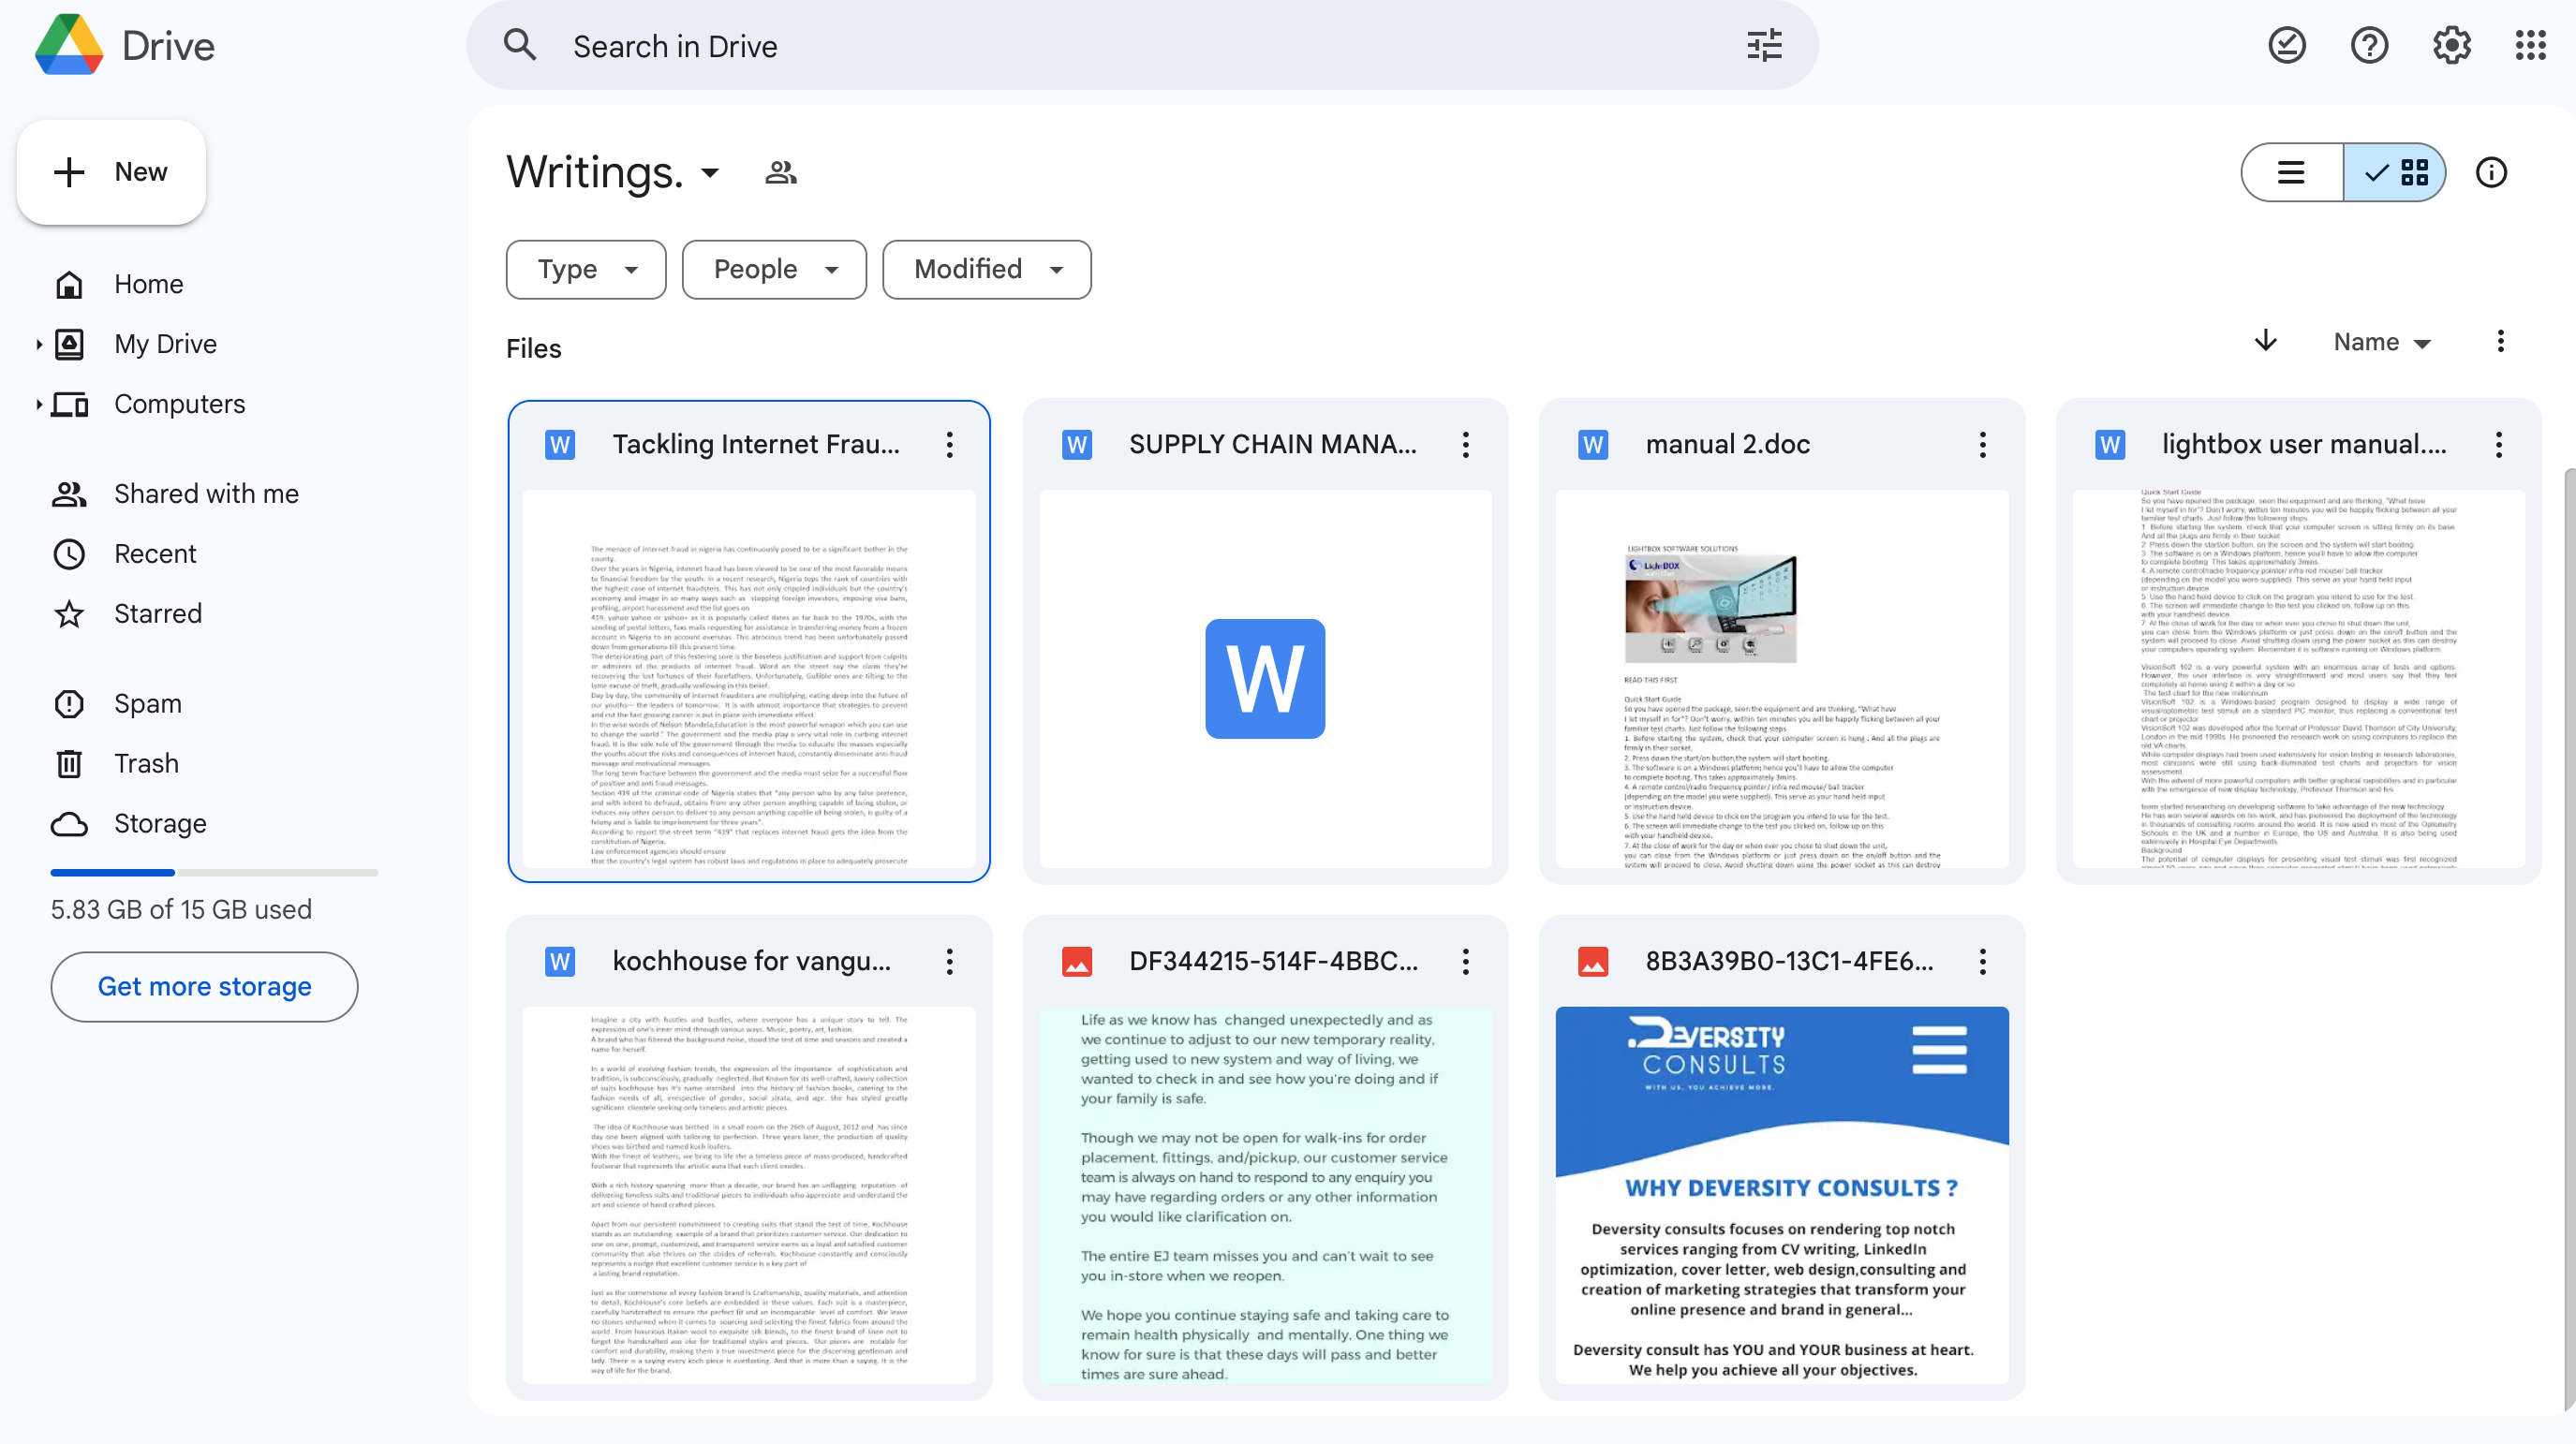The height and width of the screenshot is (1444, 2576).
Task: Open Recent files list
Action: tap(155, 554)
